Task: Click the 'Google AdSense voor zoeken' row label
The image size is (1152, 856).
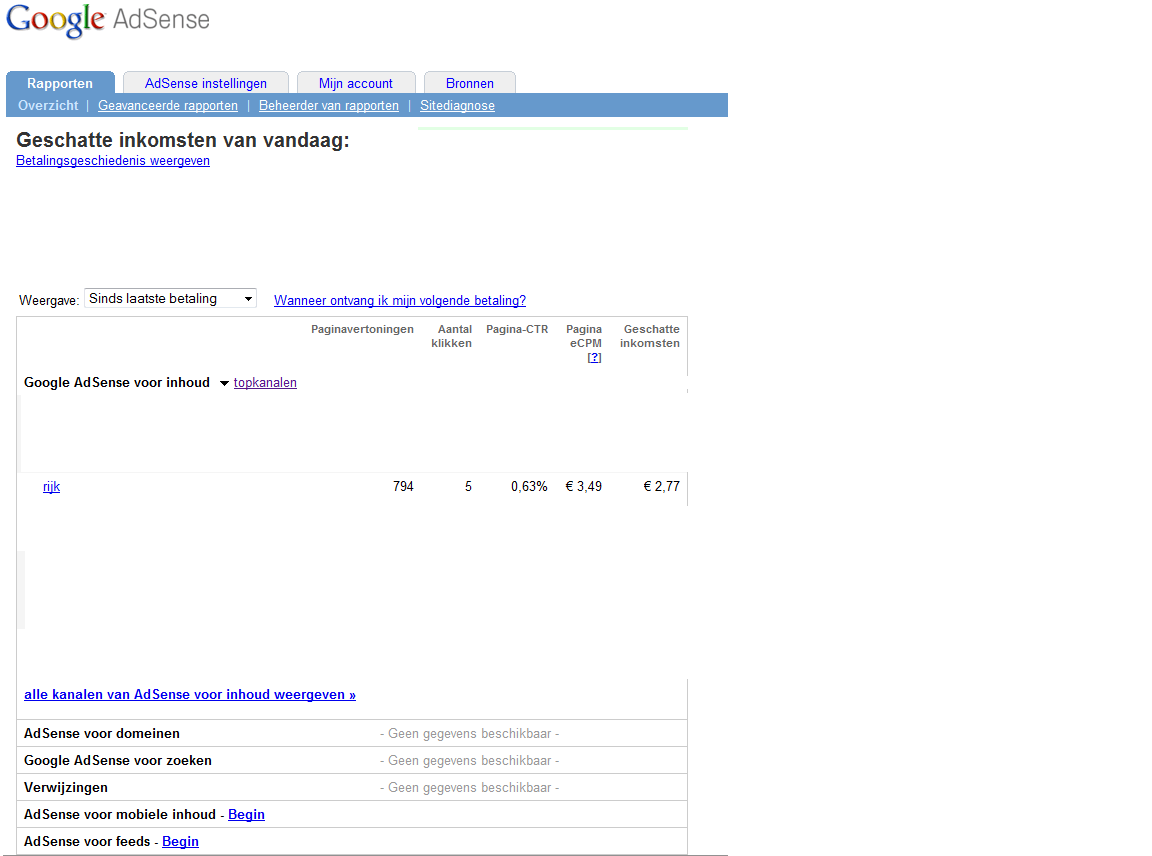Action: pos(118,760)
